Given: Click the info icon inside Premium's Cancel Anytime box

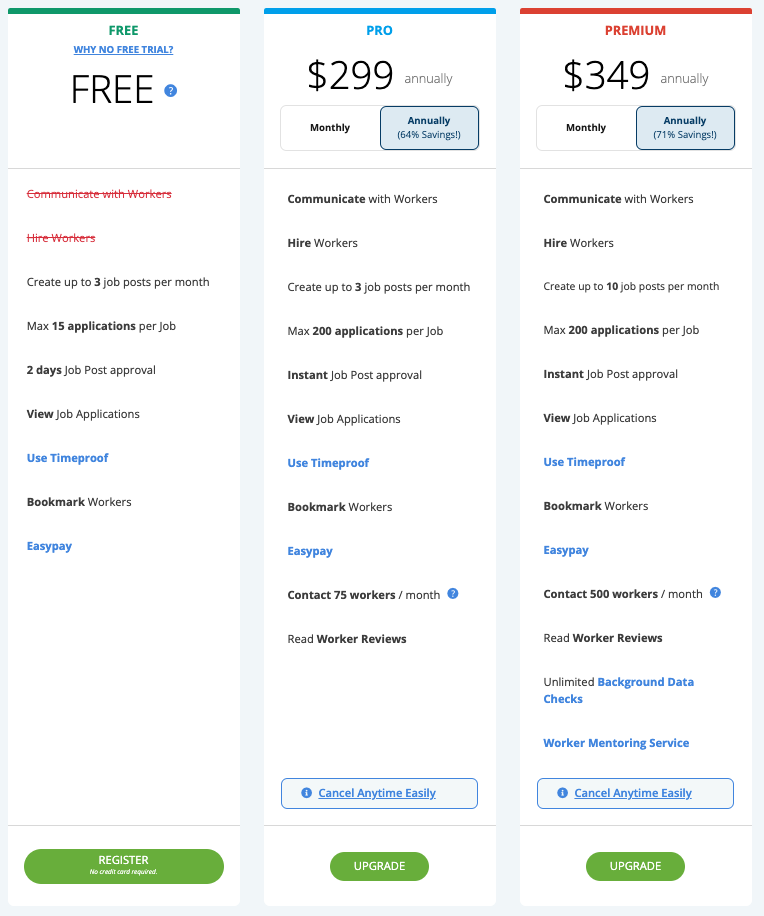Looking at the screenshot, I should [562, 792].
